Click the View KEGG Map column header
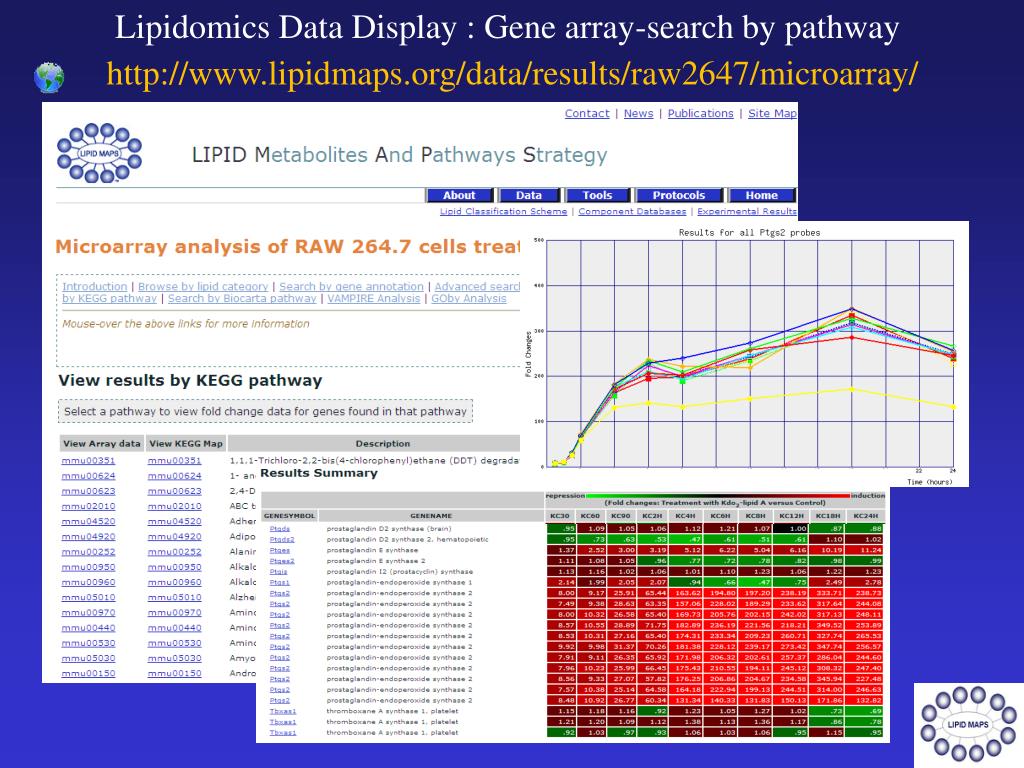 point(186,443)
